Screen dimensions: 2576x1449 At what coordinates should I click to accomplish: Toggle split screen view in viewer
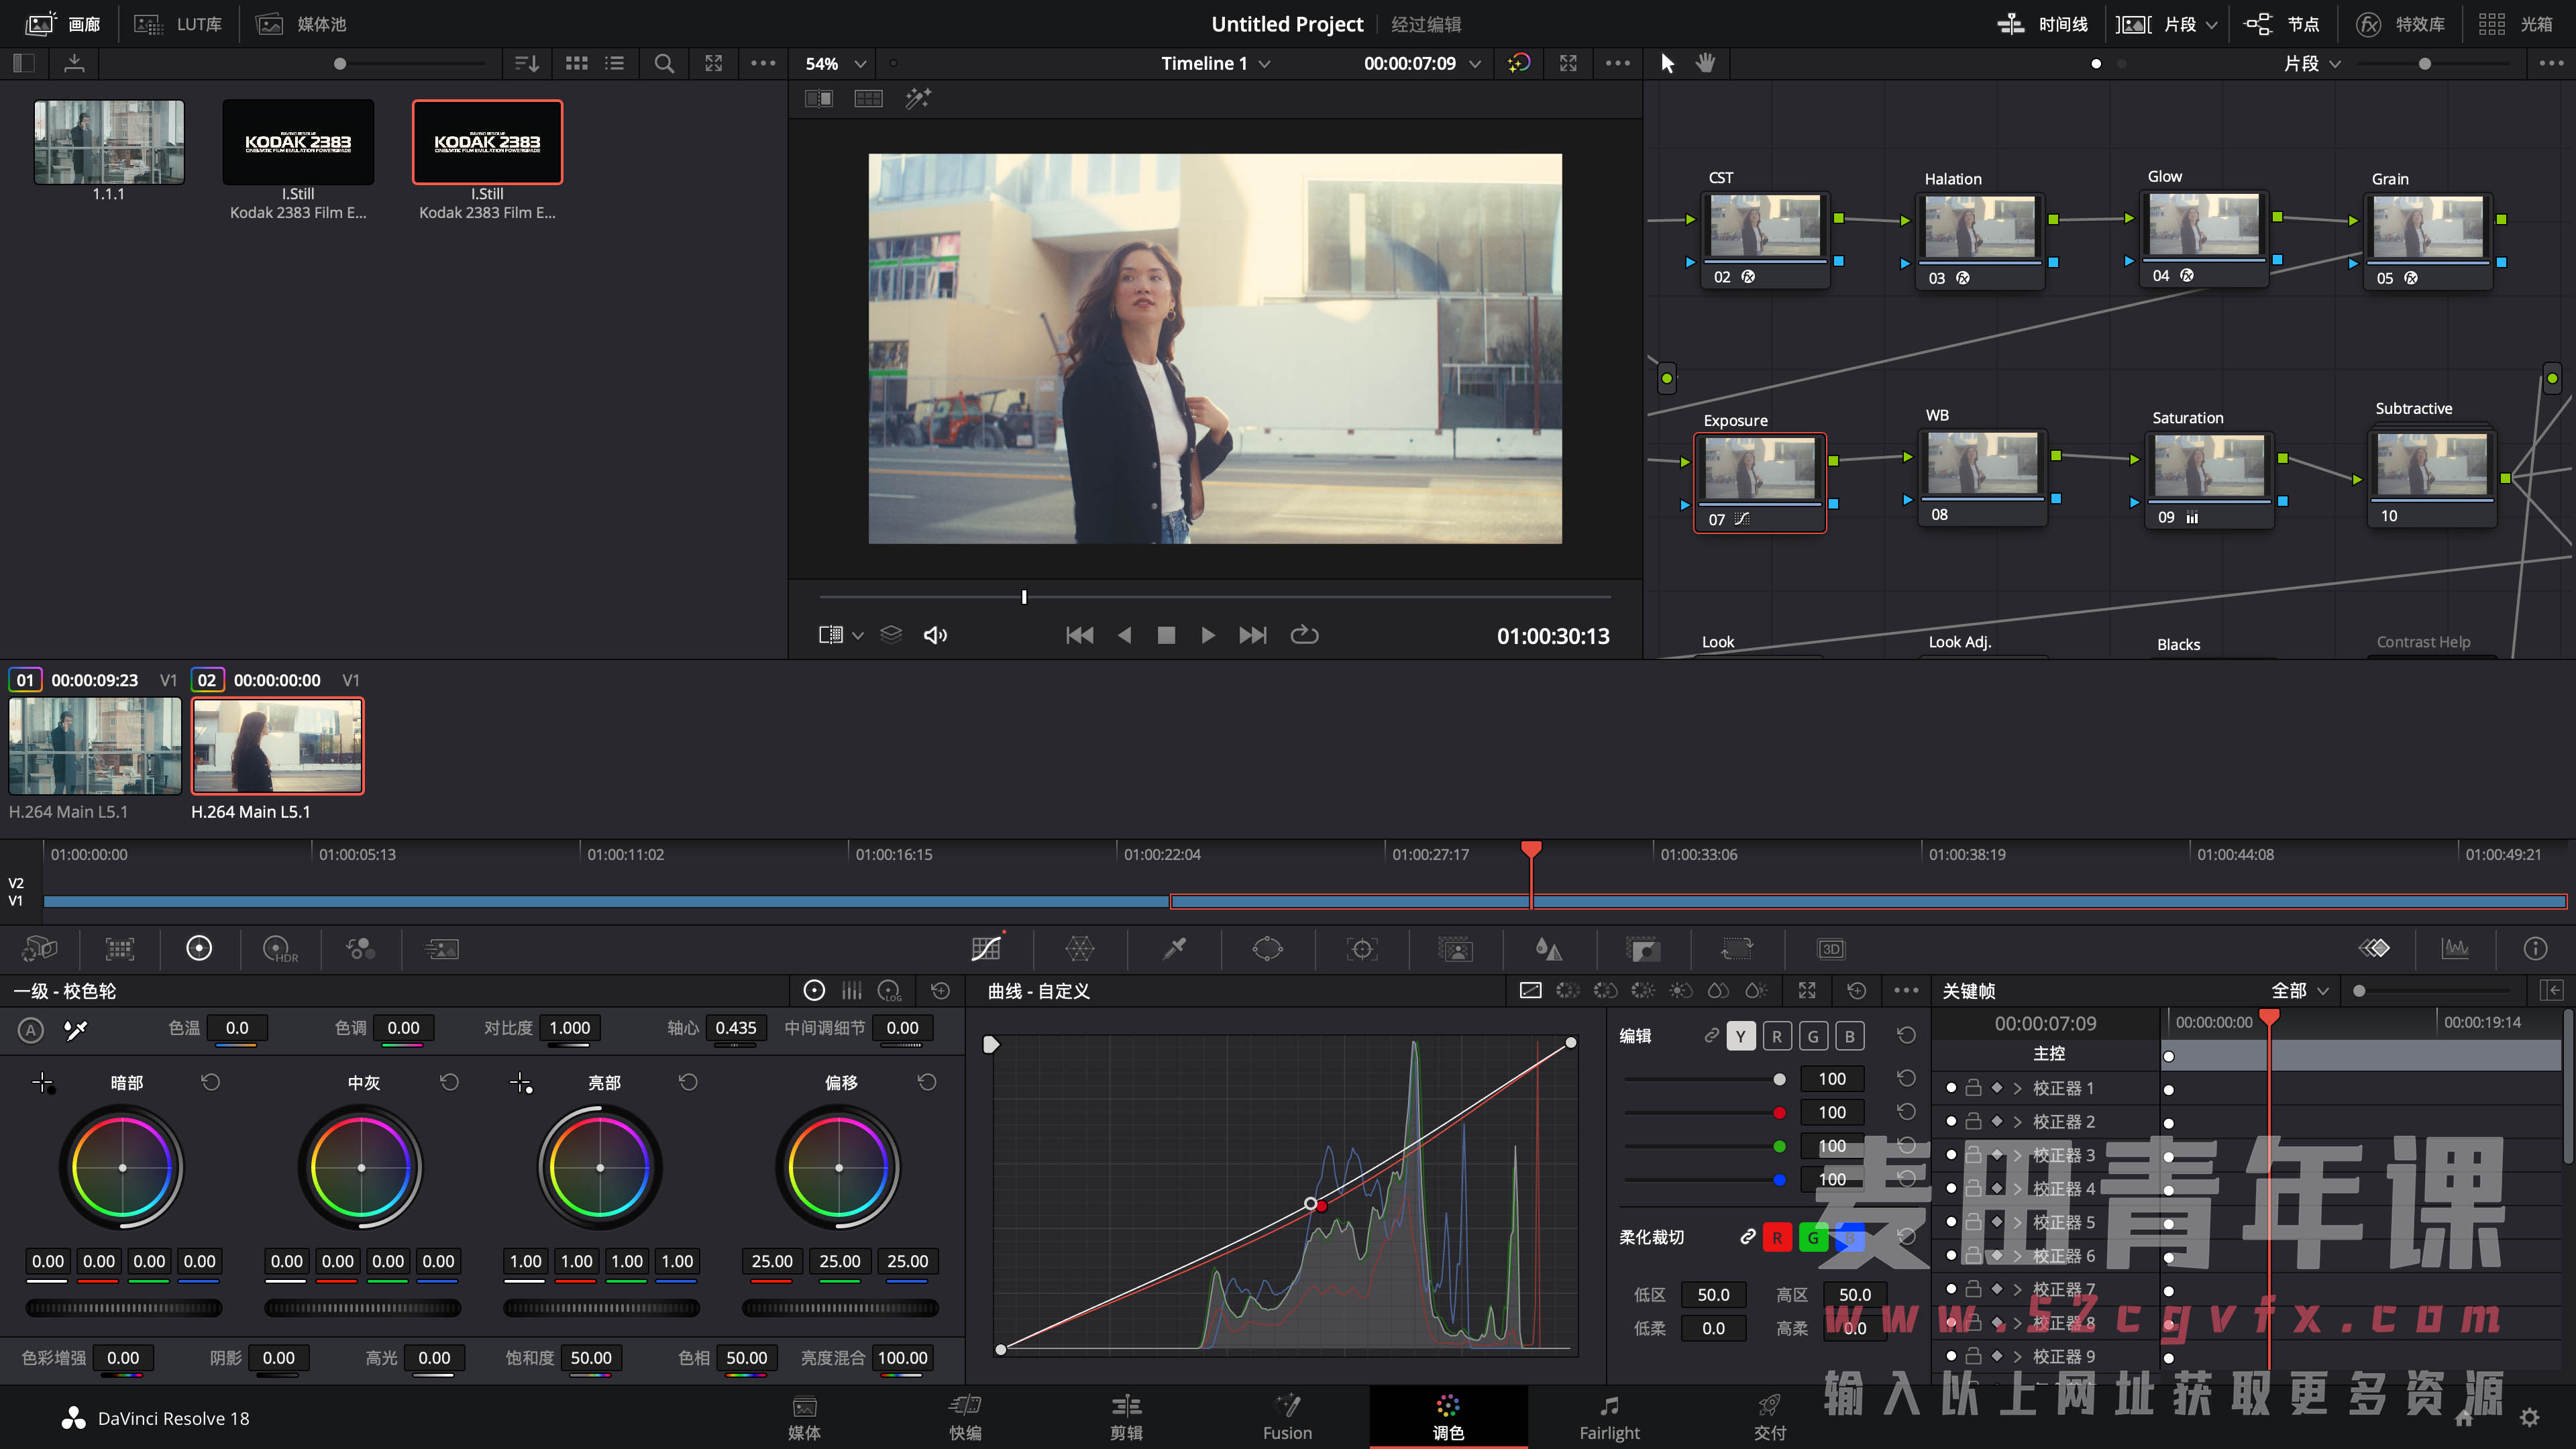point(868,98)
